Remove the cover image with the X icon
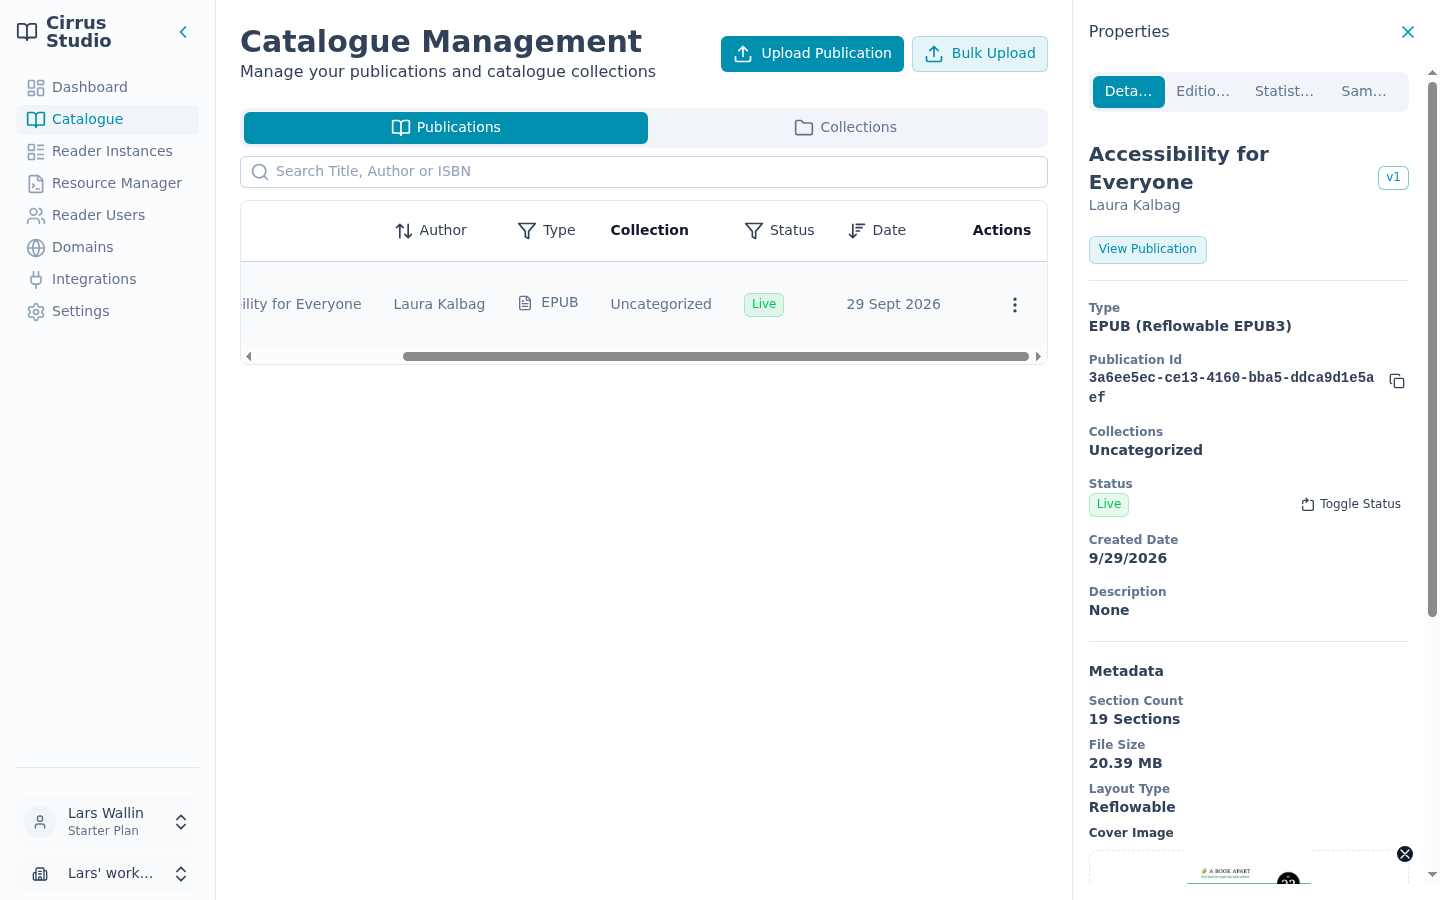 pyautogui.click(x=1405, y=854)
